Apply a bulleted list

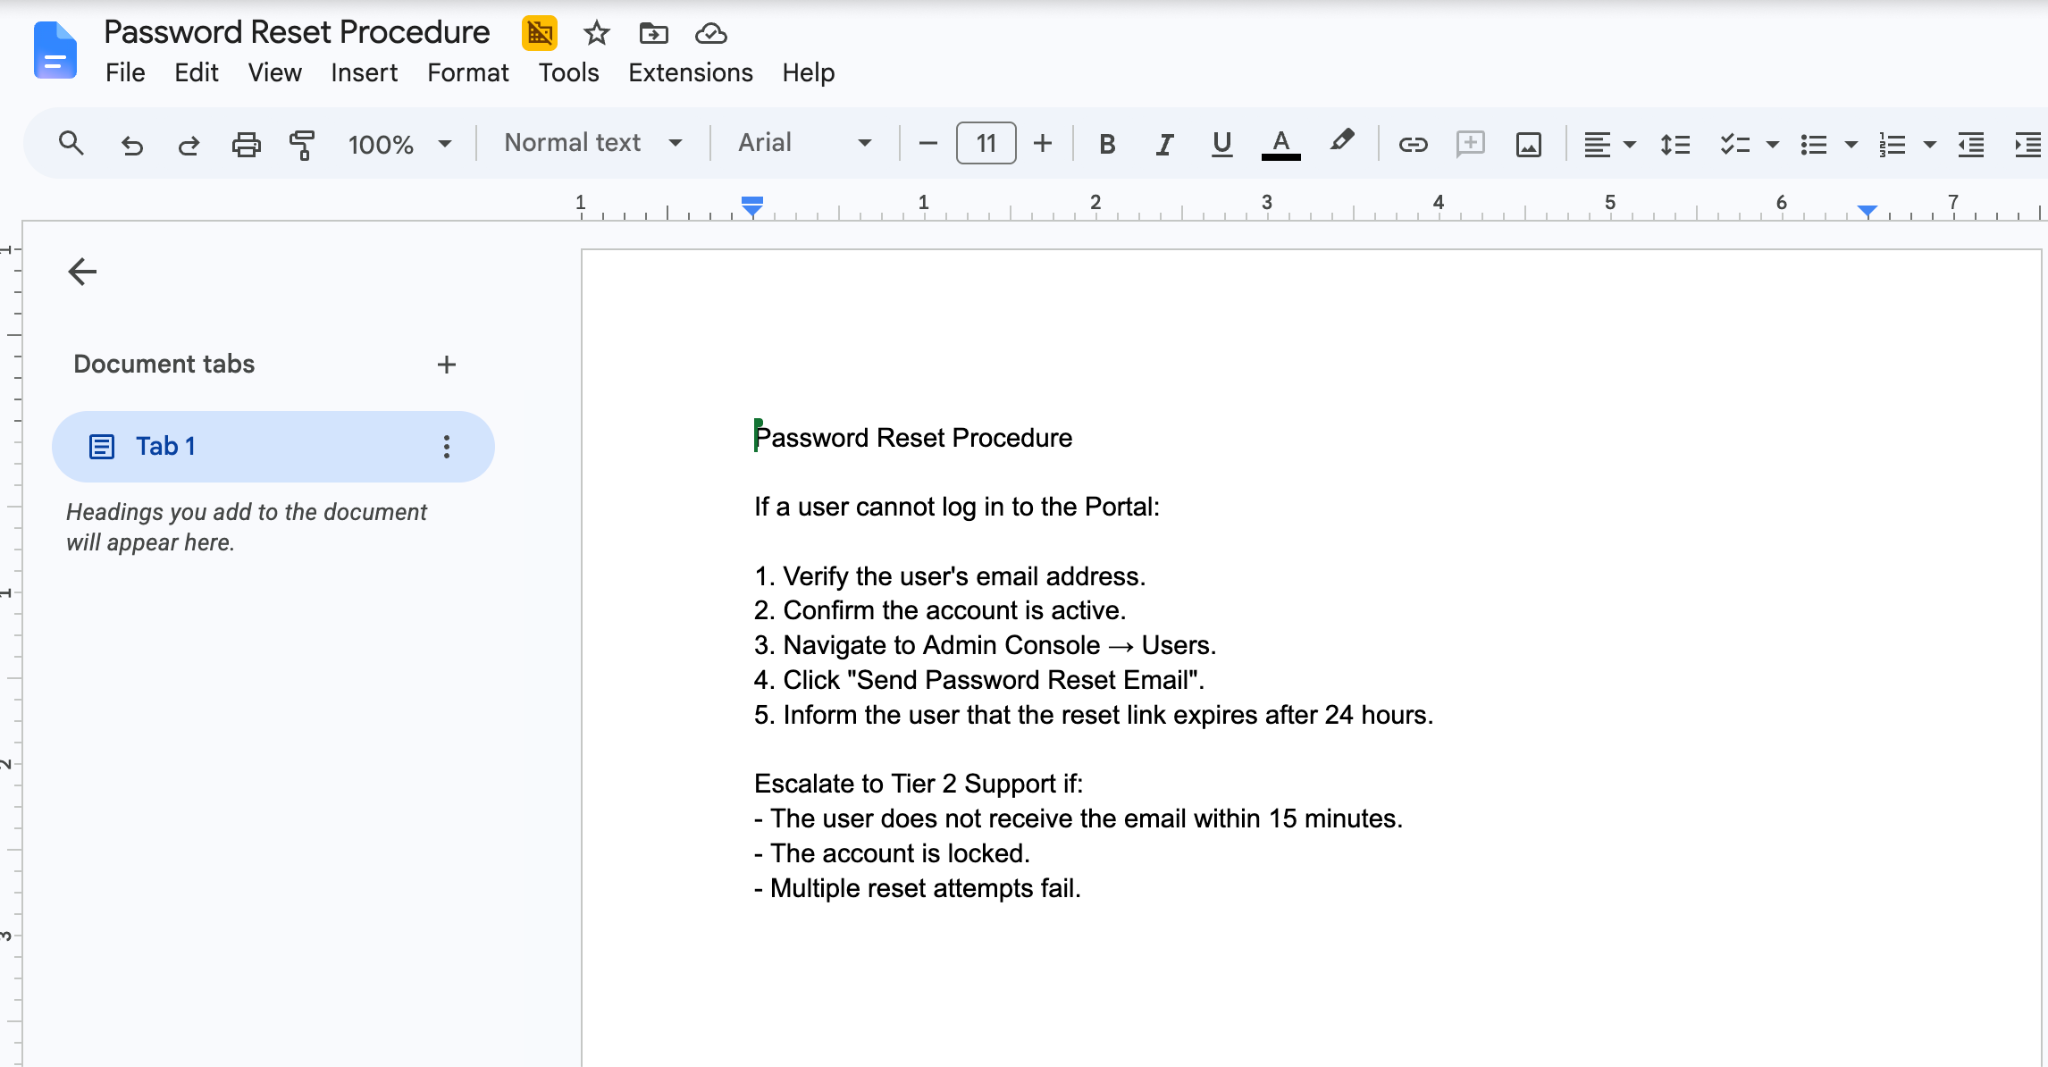[x=1813, y=145]
